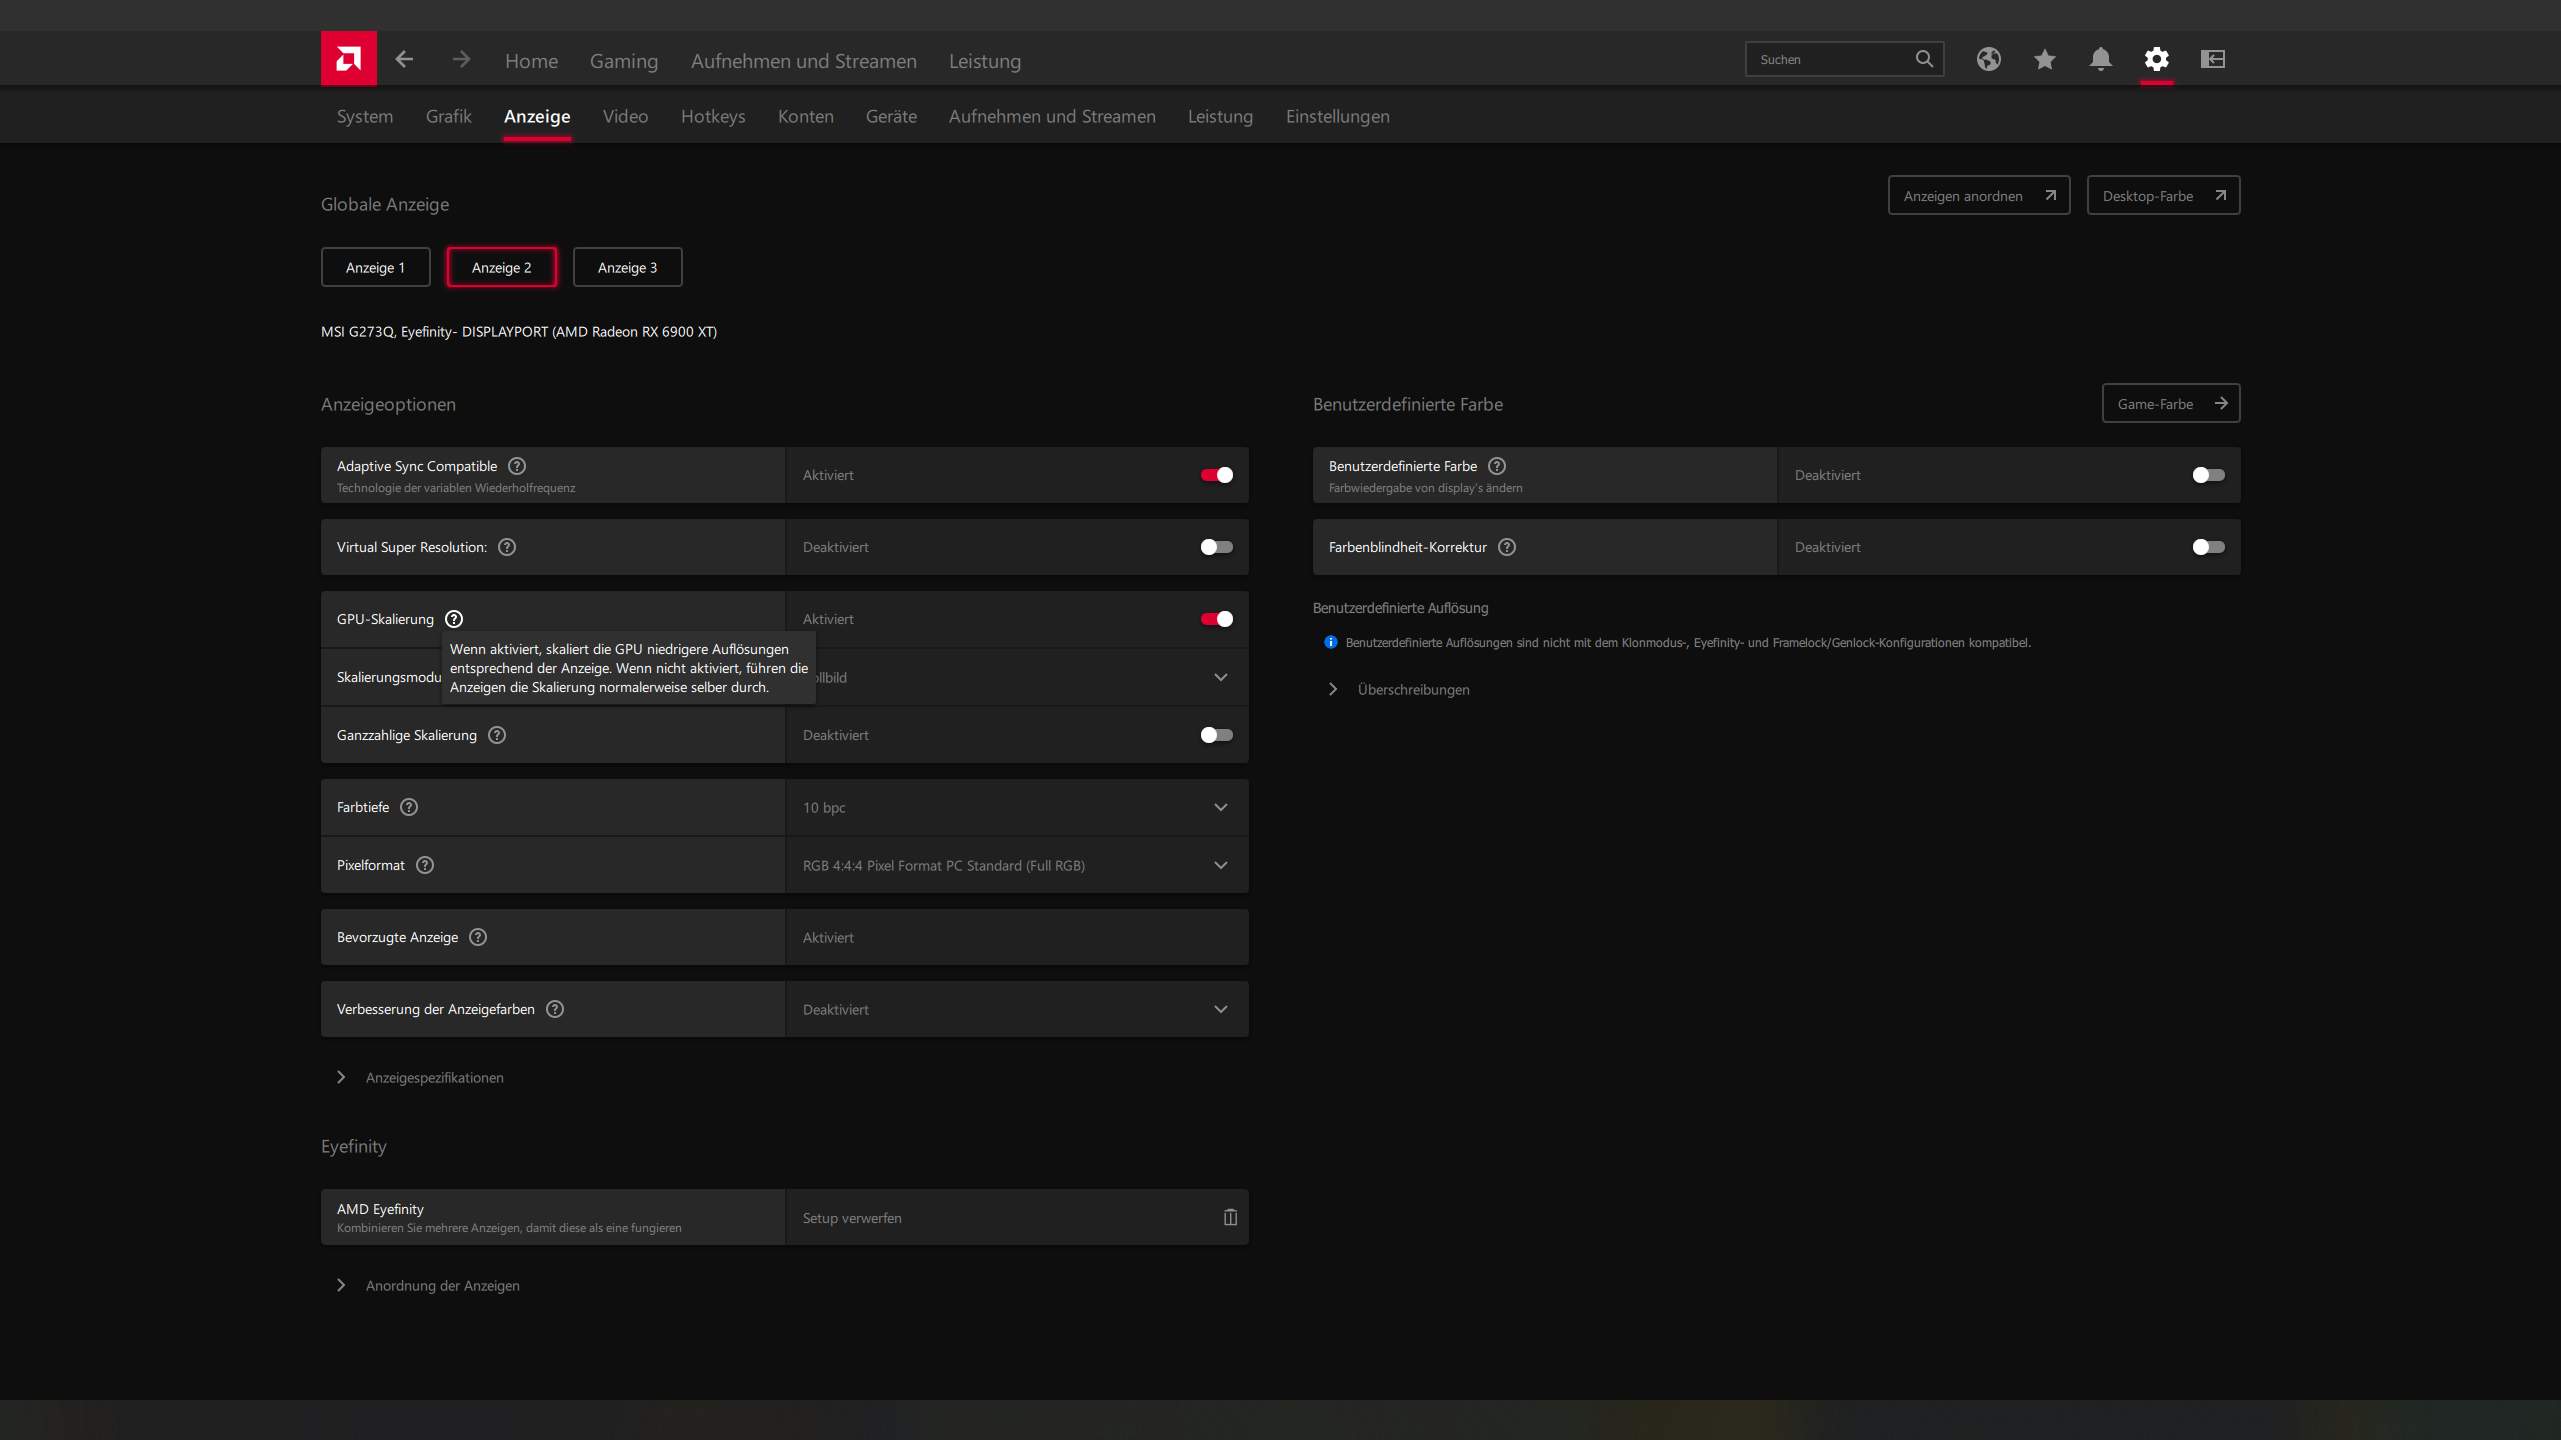
Task: Open settings gear icon
Action: (x=2157, y=59)
